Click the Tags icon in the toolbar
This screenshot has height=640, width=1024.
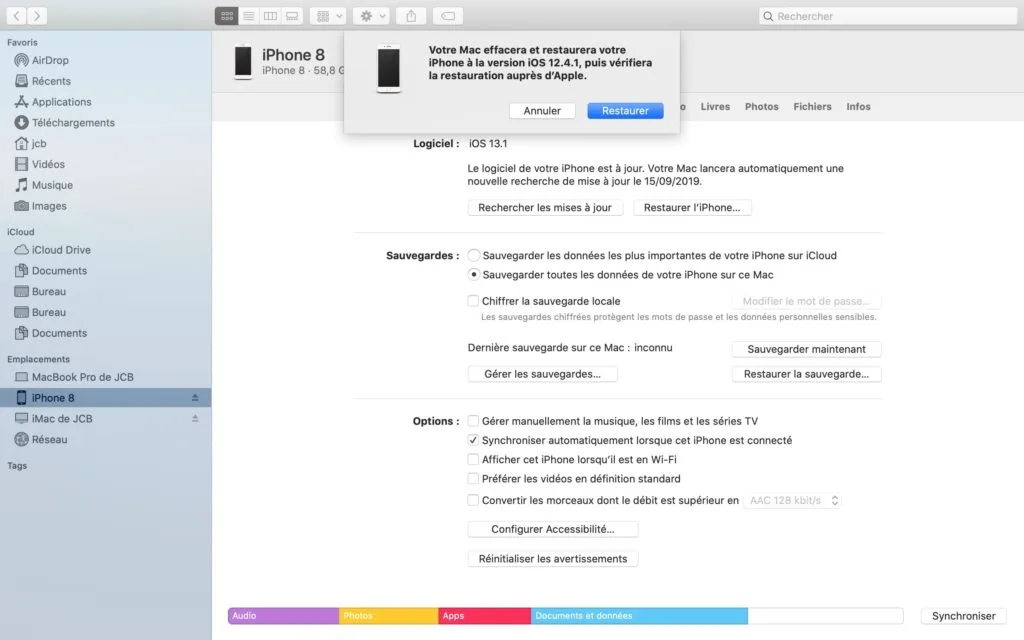coord(446,15)
